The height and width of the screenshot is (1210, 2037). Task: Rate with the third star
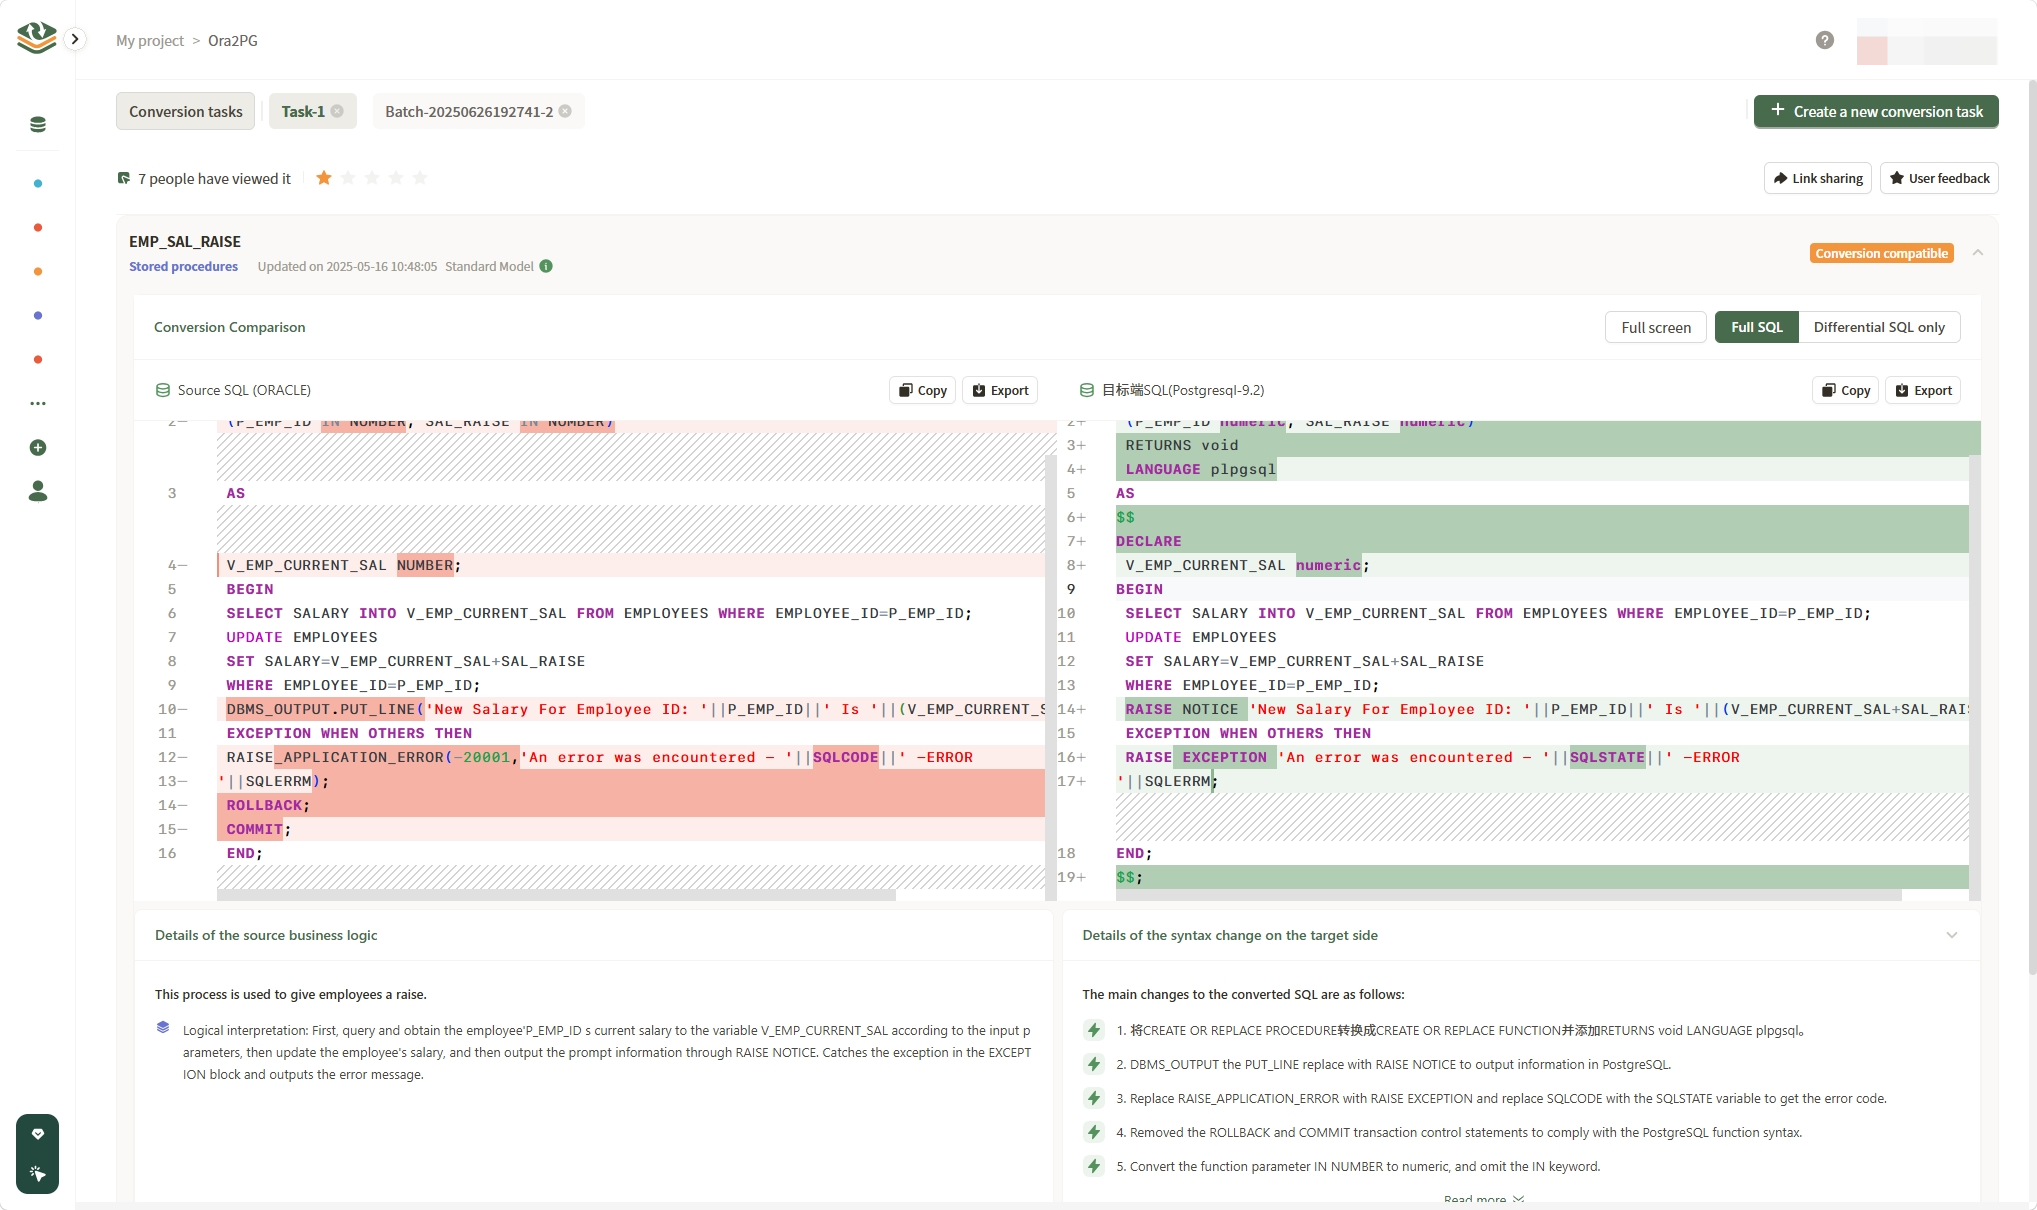pos(372,178)
